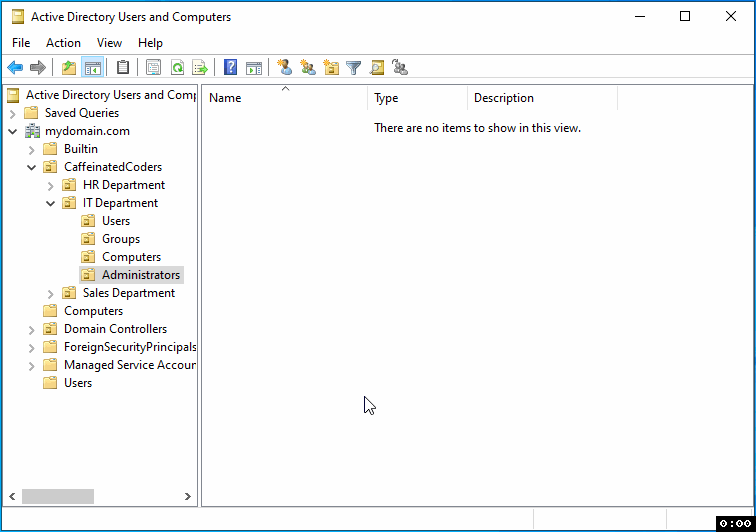Open Help with blue question mark icon
756x532 pixels.
(230, 68)
